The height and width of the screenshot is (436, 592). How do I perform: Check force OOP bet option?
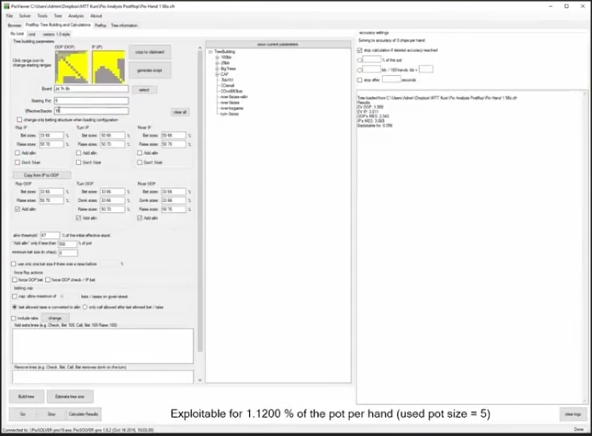click(15, 280)
